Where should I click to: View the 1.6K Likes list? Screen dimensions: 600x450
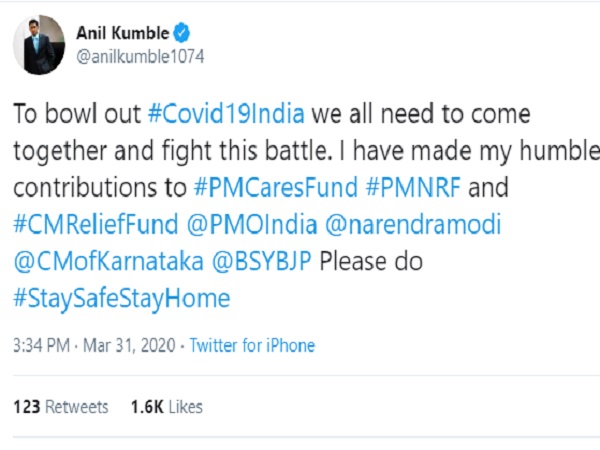(166, 407)
